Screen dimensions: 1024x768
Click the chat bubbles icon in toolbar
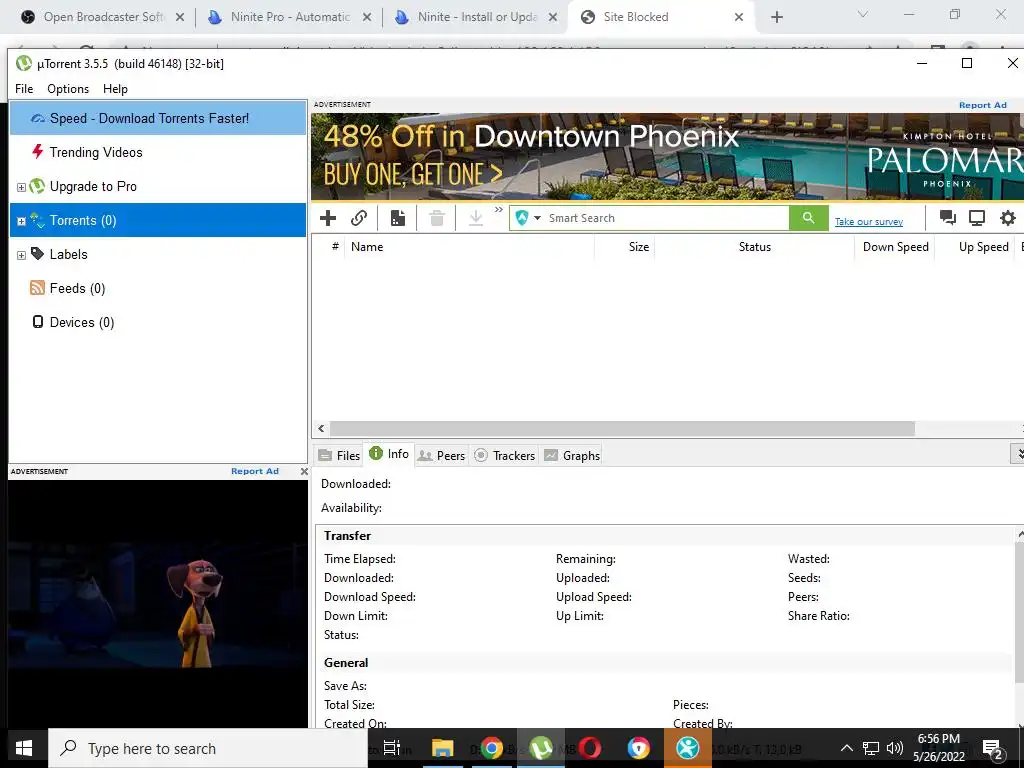coord(948,218)
